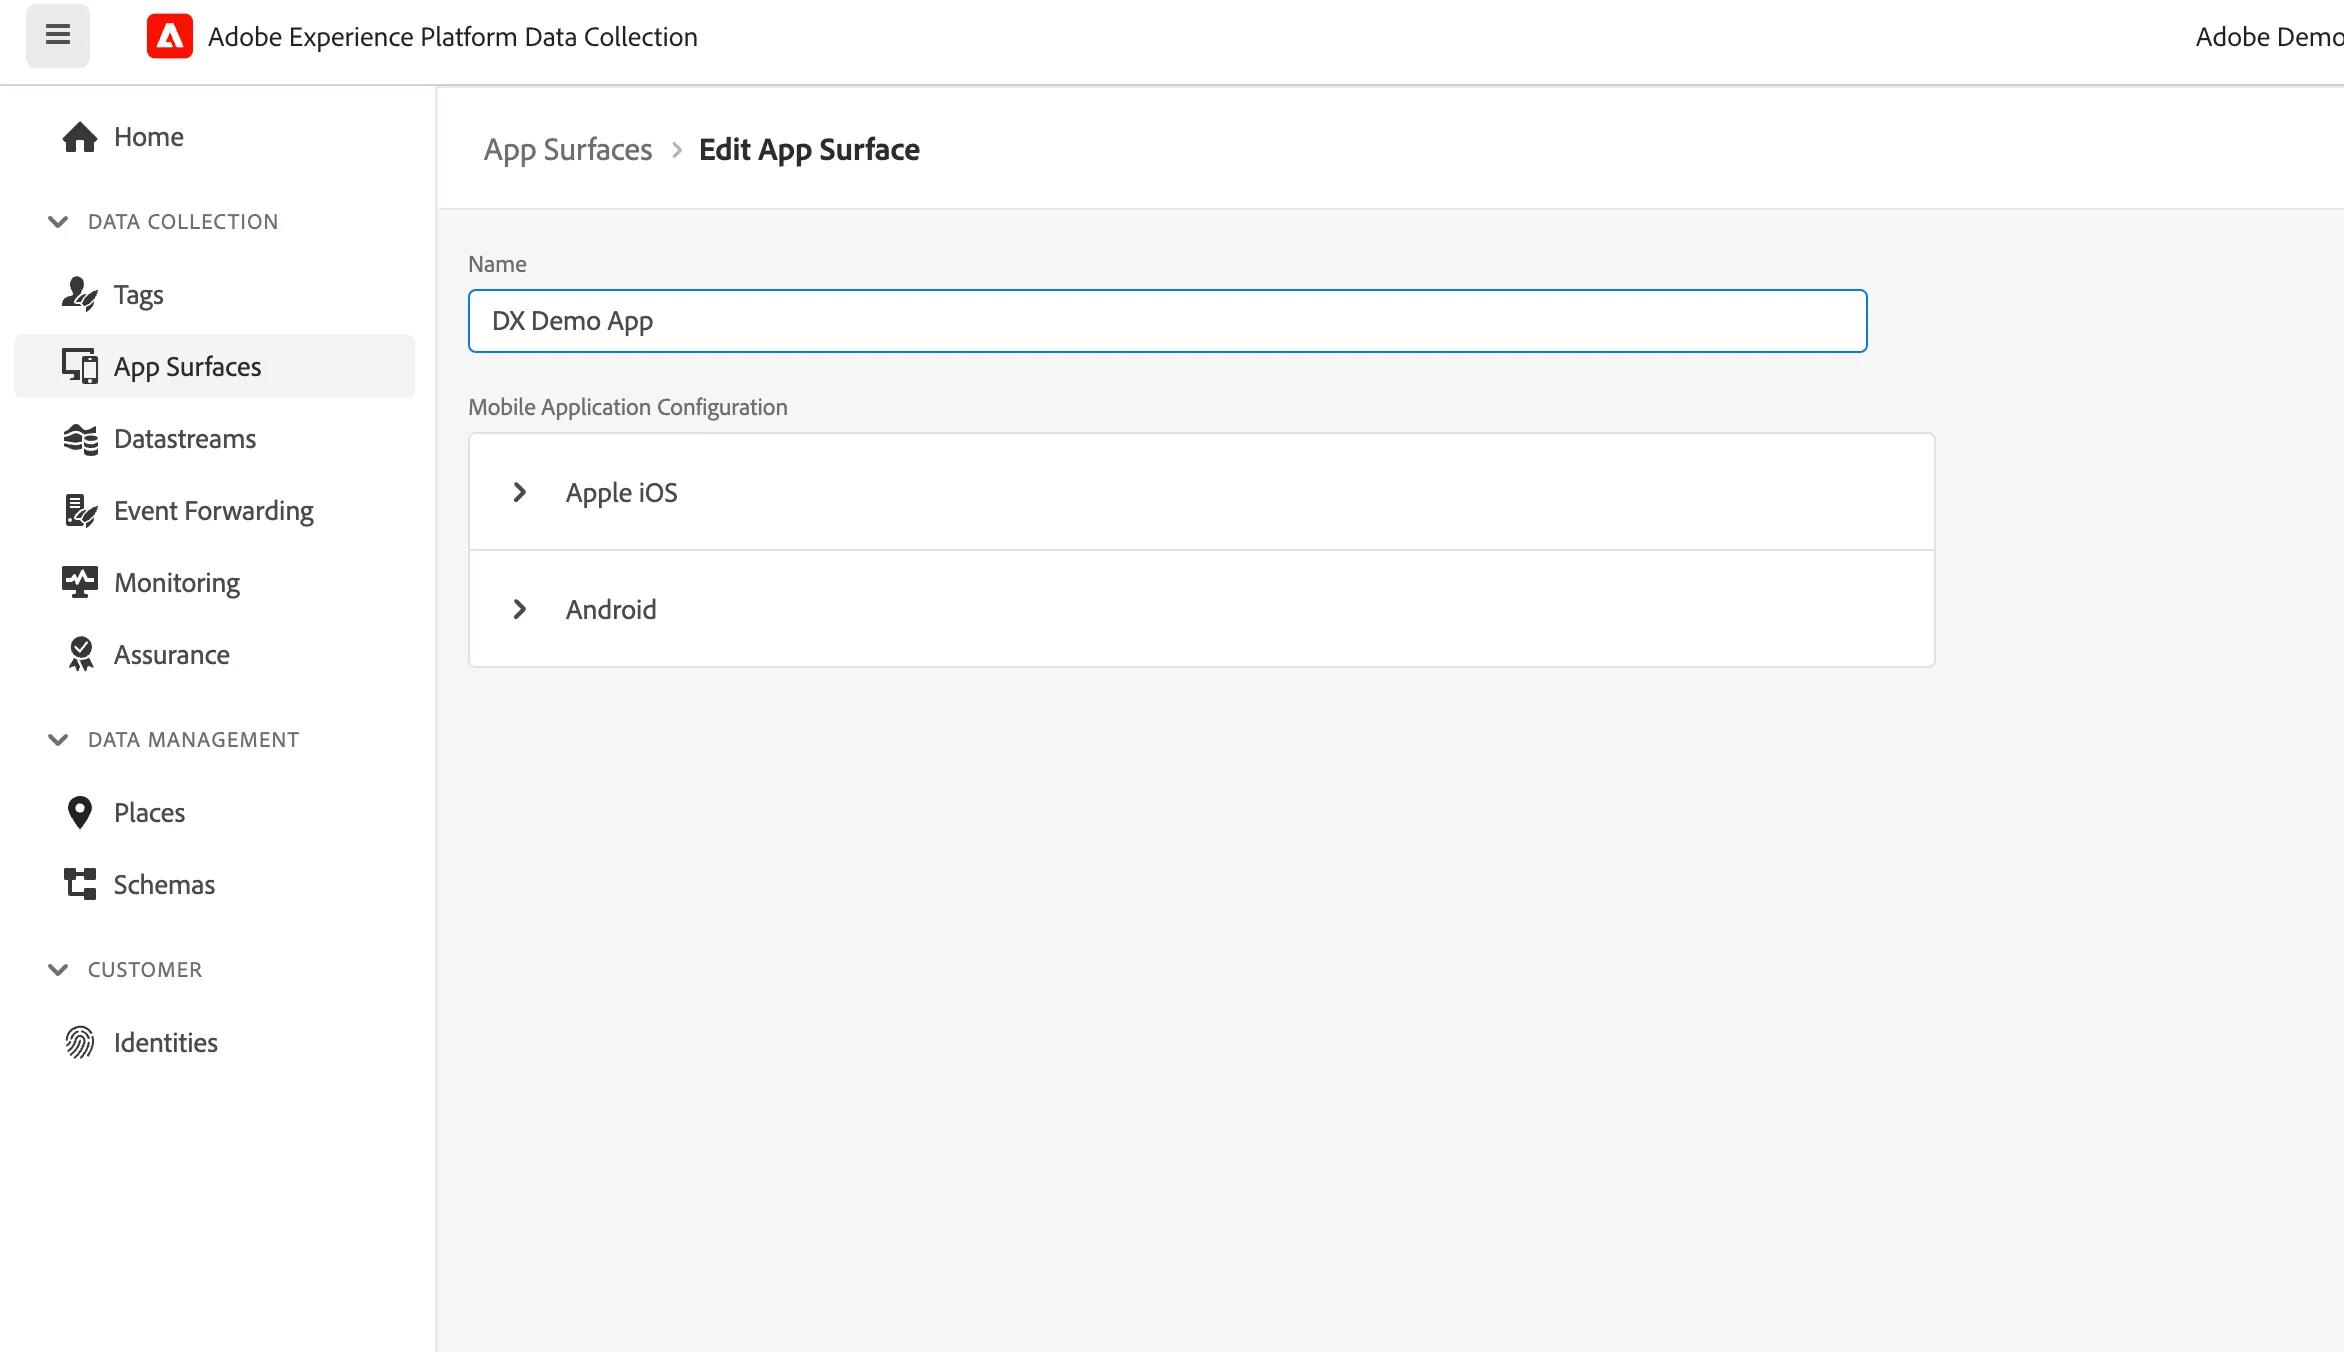2344x1352 pixels.
Task: Click the Home house icon
Action: tap(80, 137)
